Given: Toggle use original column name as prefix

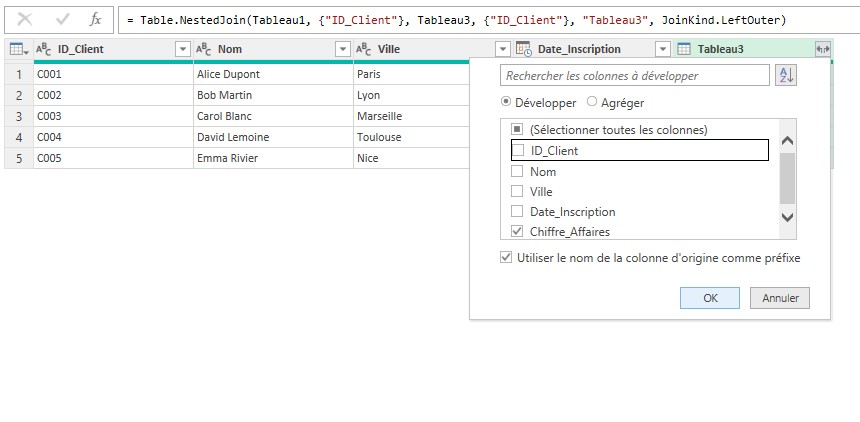Looking at the screenshot, I should click(x=507, y=258).
